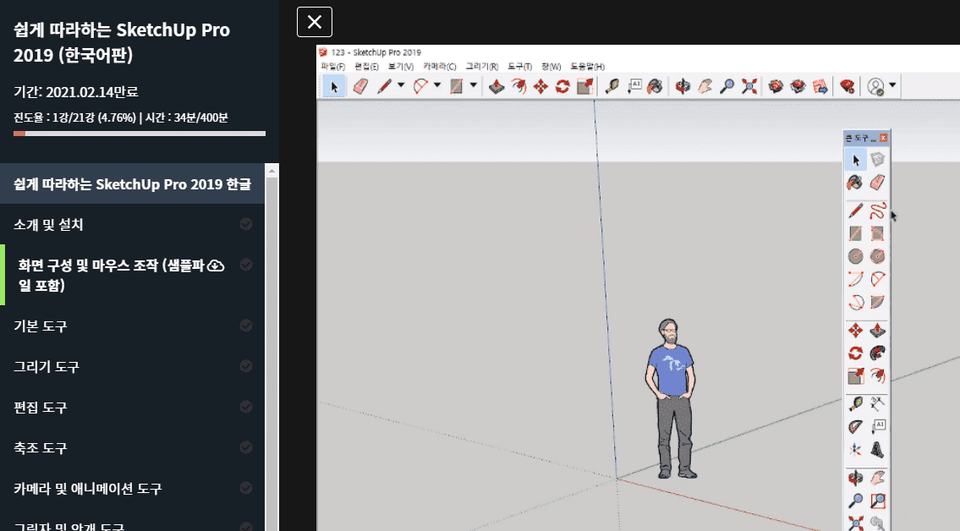Select the 3D Text tool in large tool set
Image resolution: width=960 pixels, height=531 pixels.
pyautogui.click(x=877, y=450)
